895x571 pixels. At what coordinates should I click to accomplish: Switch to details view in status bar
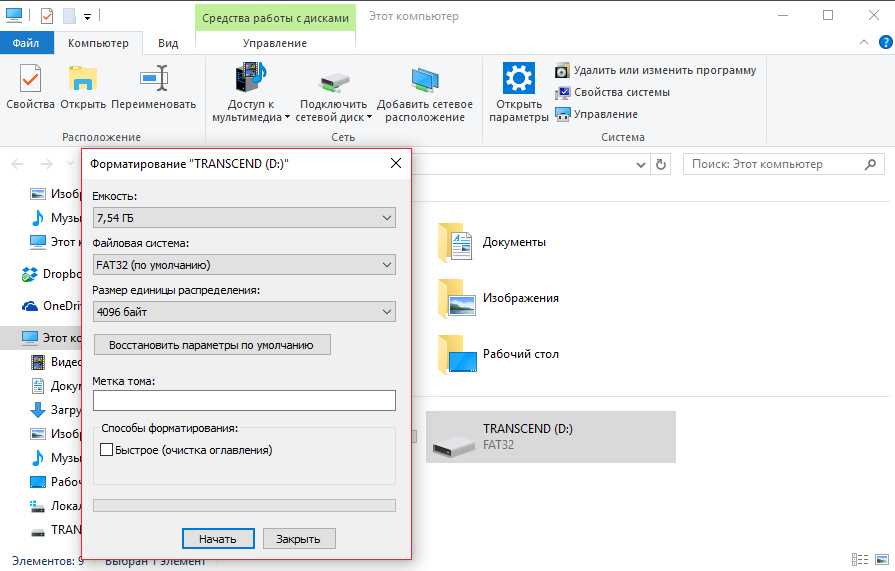(860, 560)
